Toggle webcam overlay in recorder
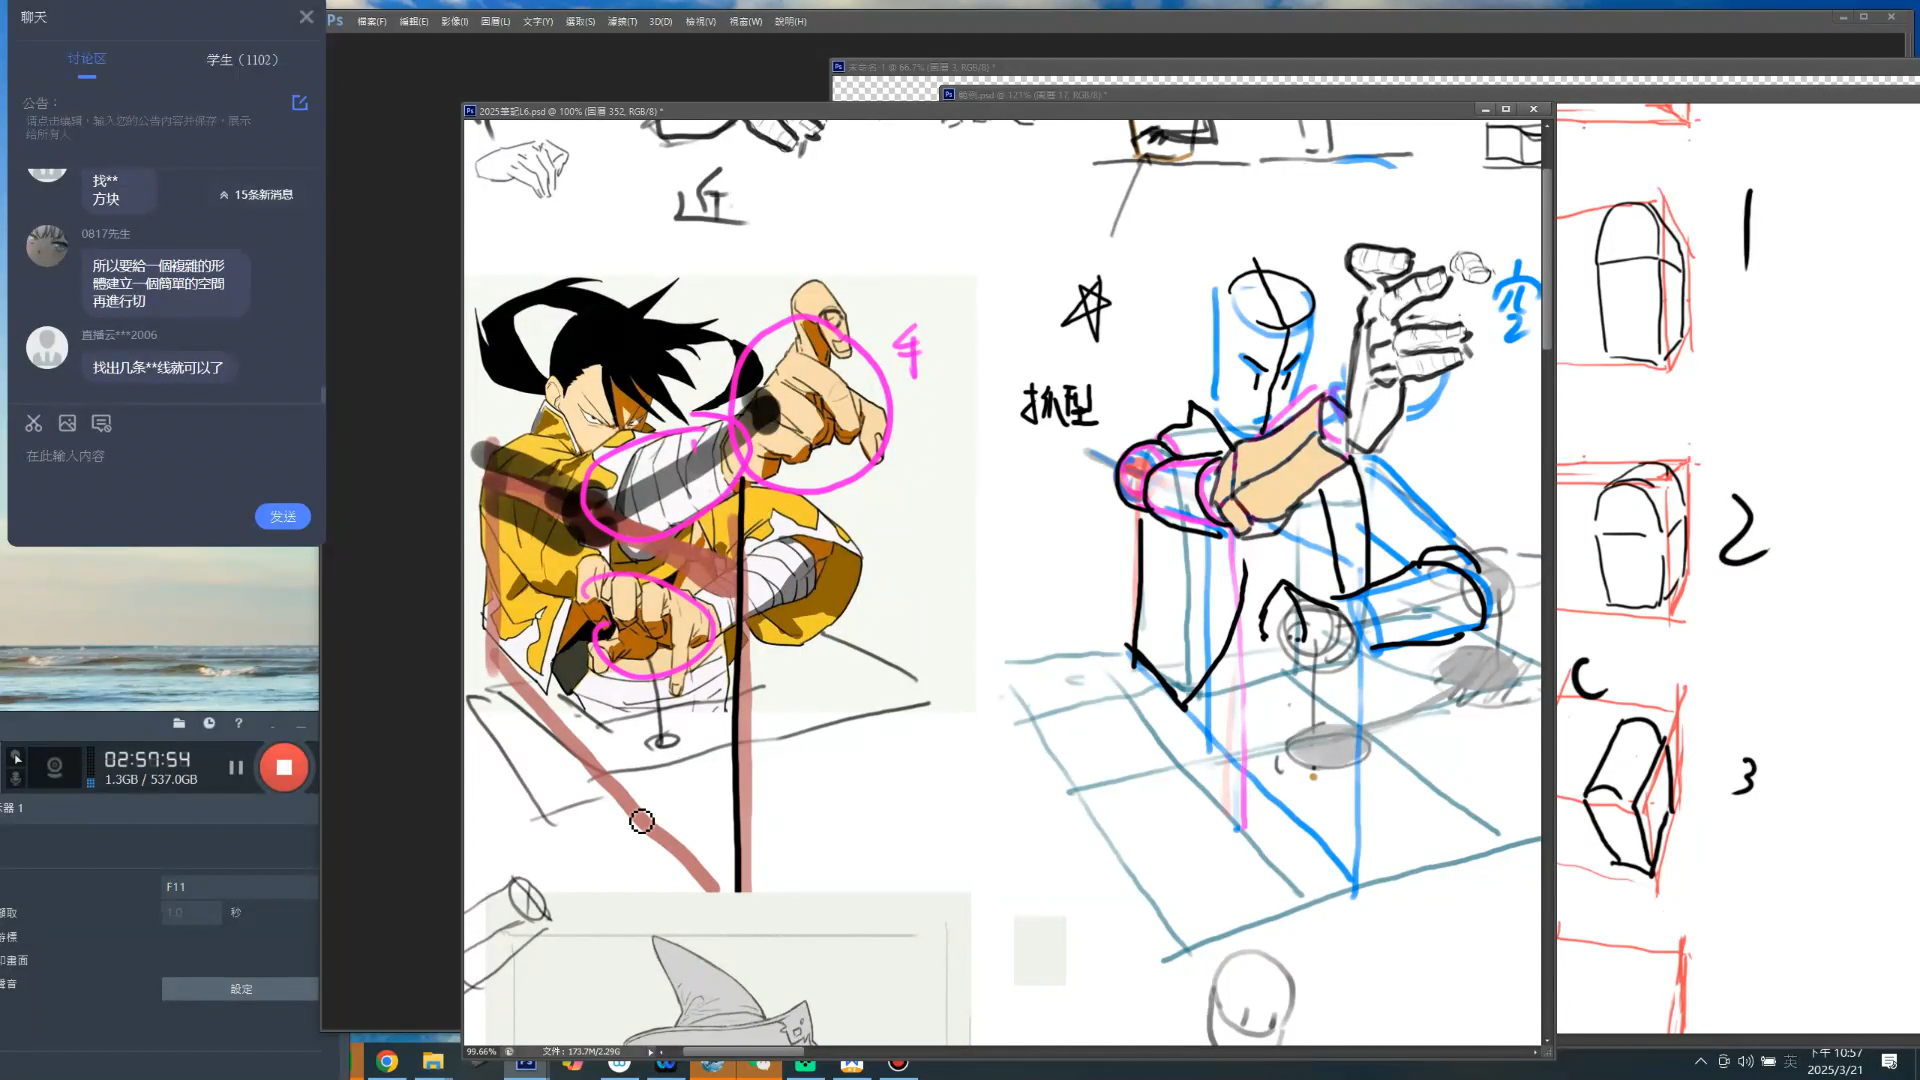1920x1080 pixels. coord(55,768)
